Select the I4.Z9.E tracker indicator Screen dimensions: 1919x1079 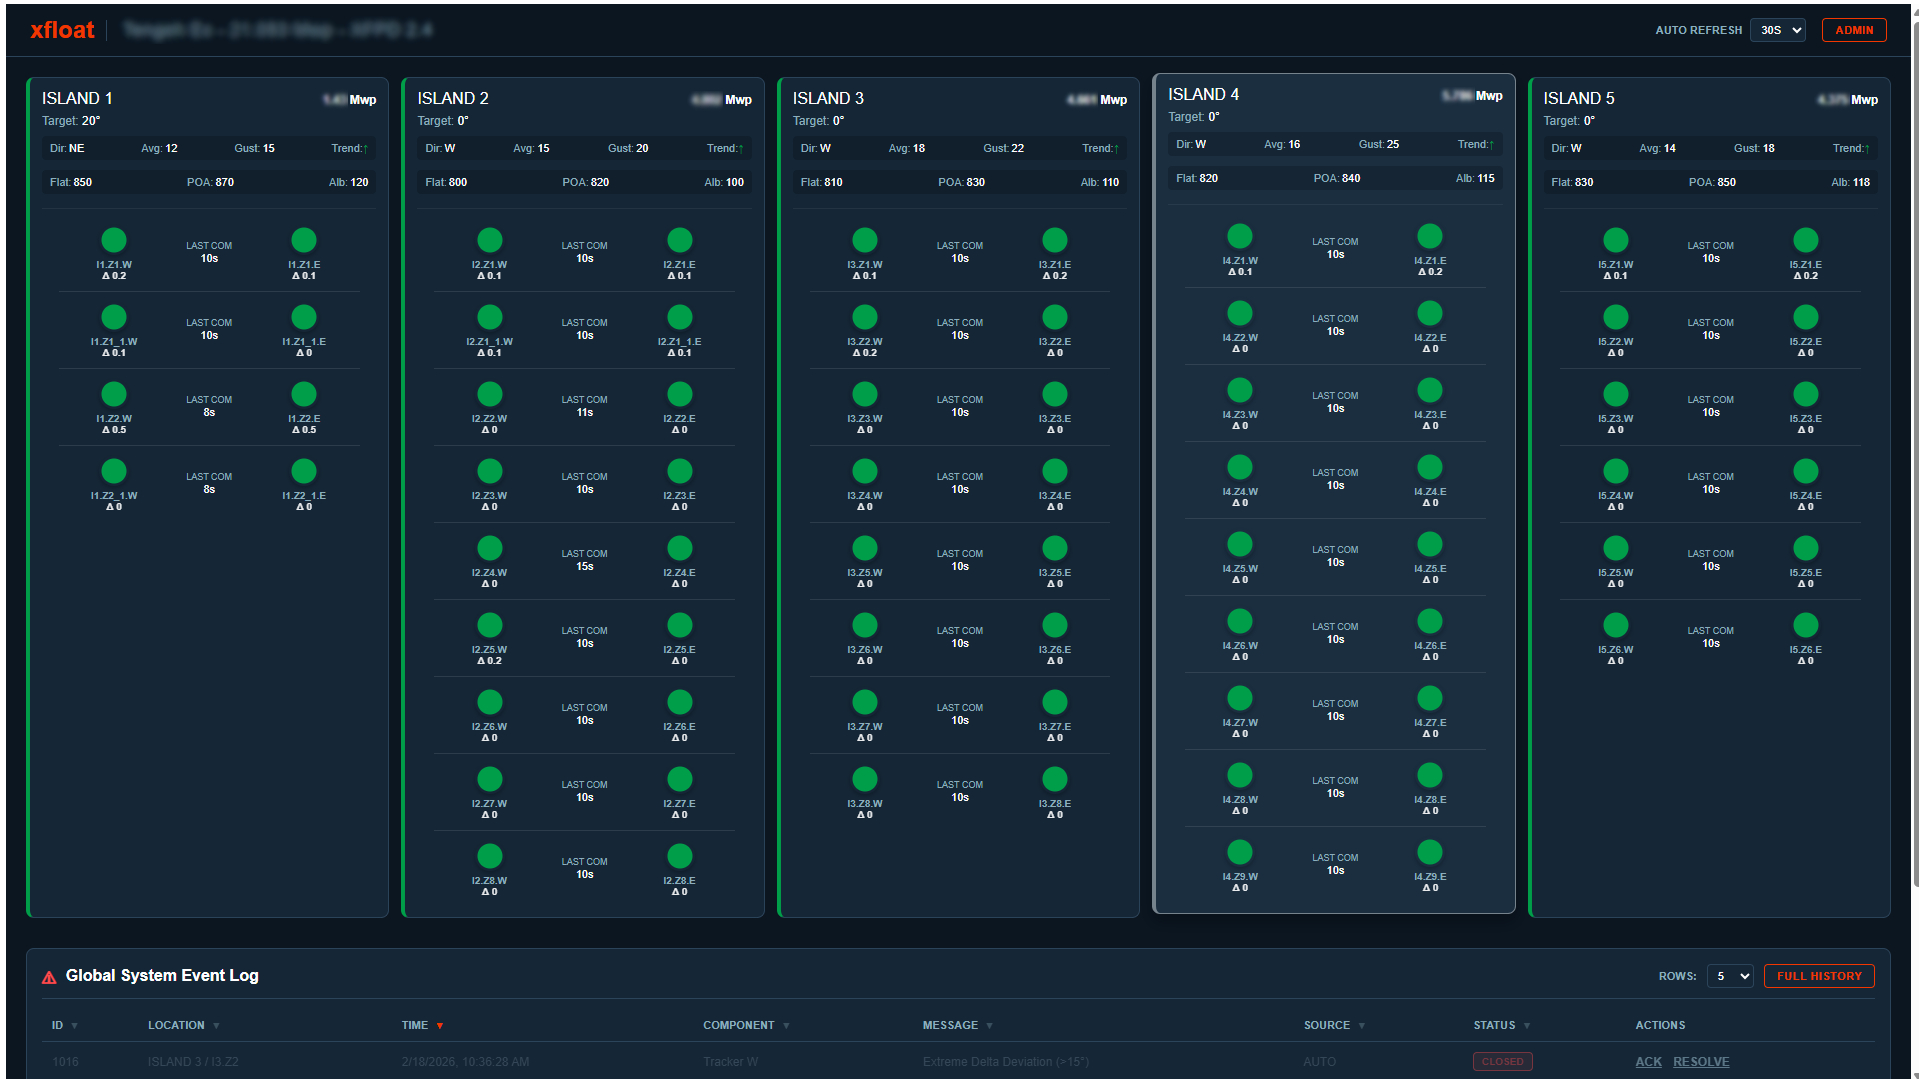click(1429, 852)
